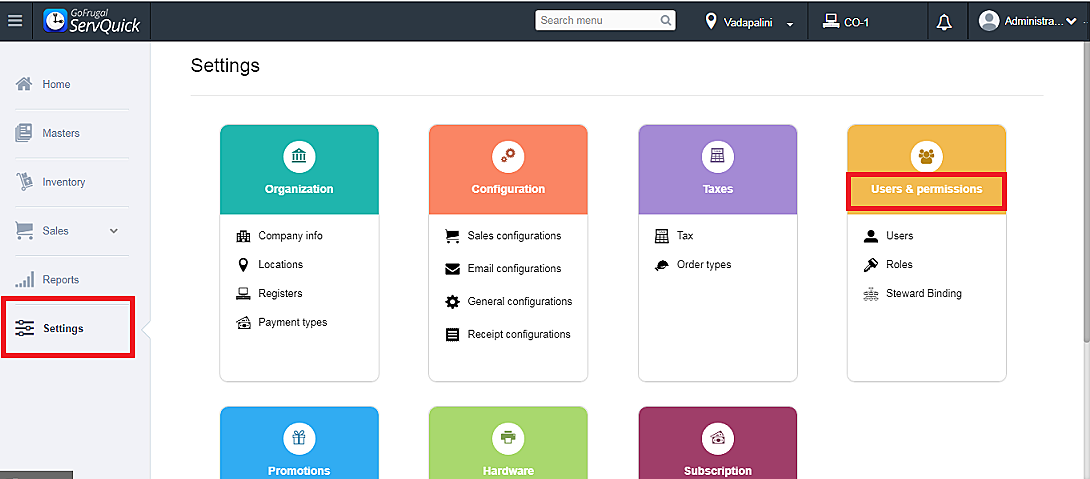Open the Users link

pos(900,236)
